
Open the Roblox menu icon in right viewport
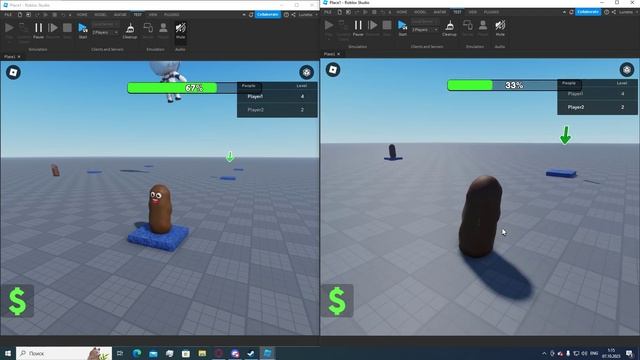(x=333, y=70)
